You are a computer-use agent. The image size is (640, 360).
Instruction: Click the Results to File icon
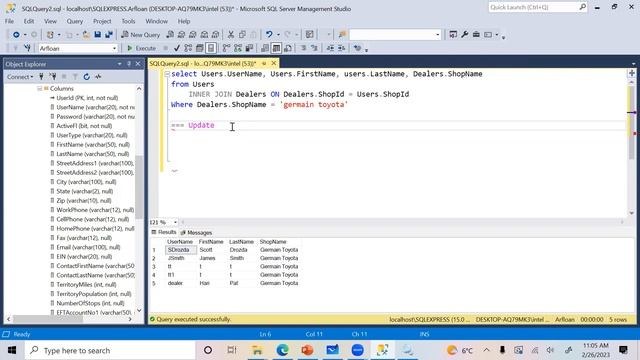(x=288, y=48)
